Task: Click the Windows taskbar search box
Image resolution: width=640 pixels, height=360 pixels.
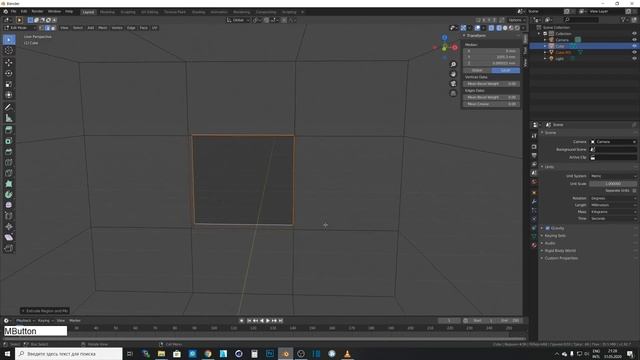Action: pyautogui.click(x=69, y=353)
